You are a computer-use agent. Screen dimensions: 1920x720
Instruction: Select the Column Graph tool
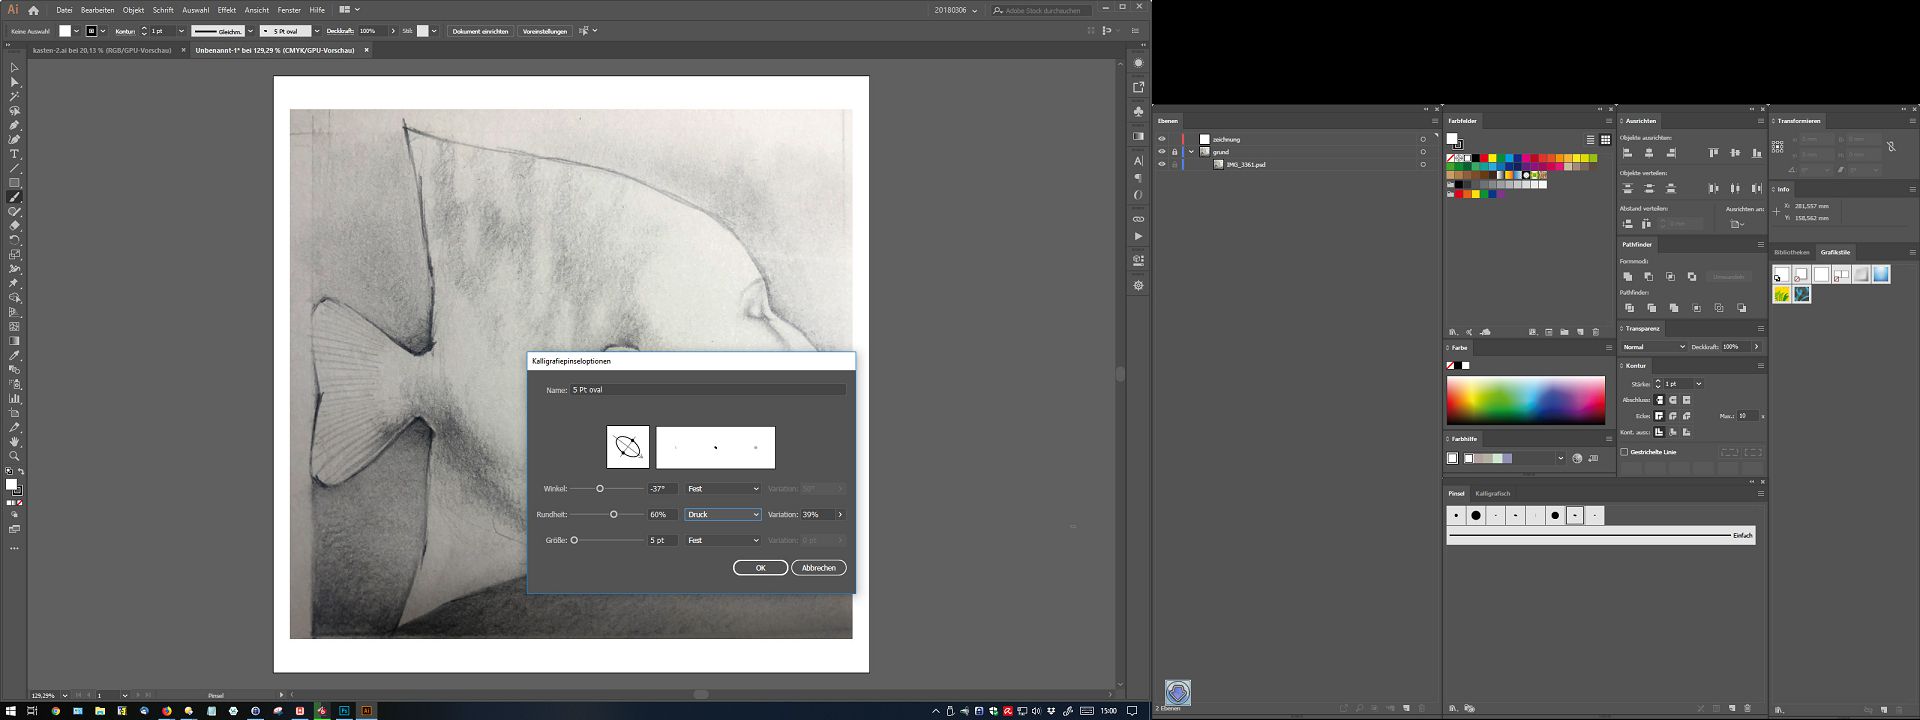click(14, 399)
